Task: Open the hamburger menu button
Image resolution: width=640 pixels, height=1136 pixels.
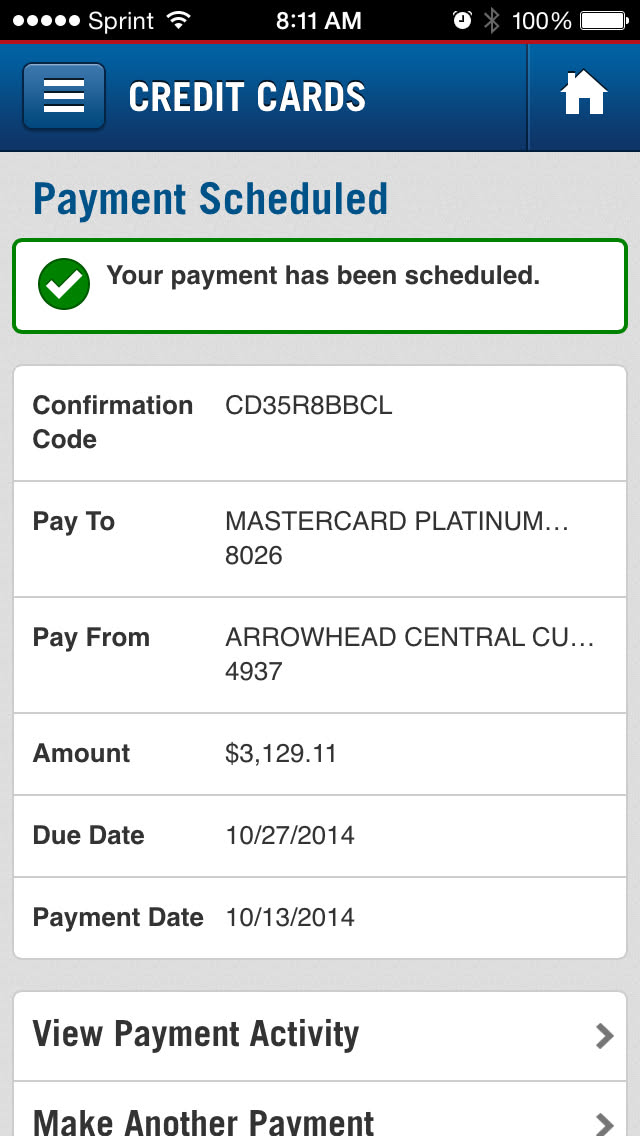Action: point(64,97)
